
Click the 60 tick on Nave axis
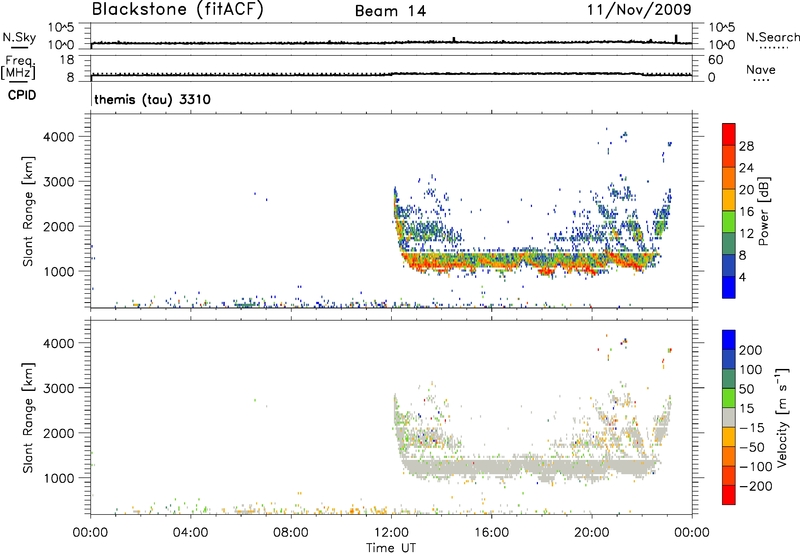tap(715, 60)
